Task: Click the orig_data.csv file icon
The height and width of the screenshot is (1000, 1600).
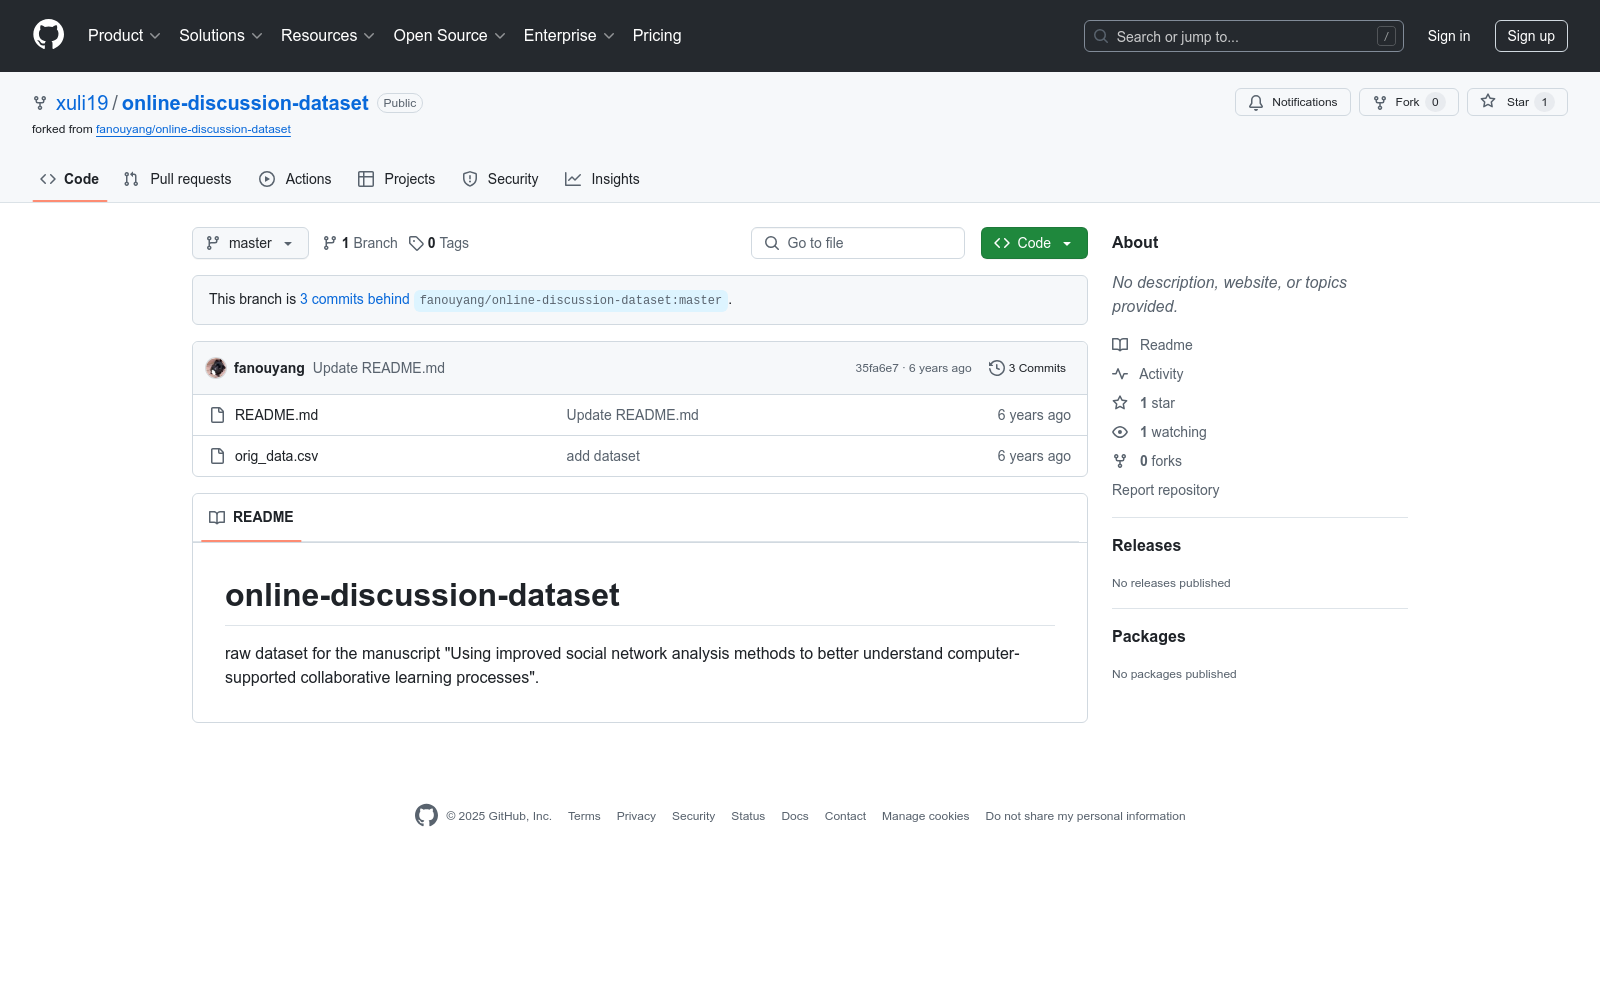Action: (217, 456)
